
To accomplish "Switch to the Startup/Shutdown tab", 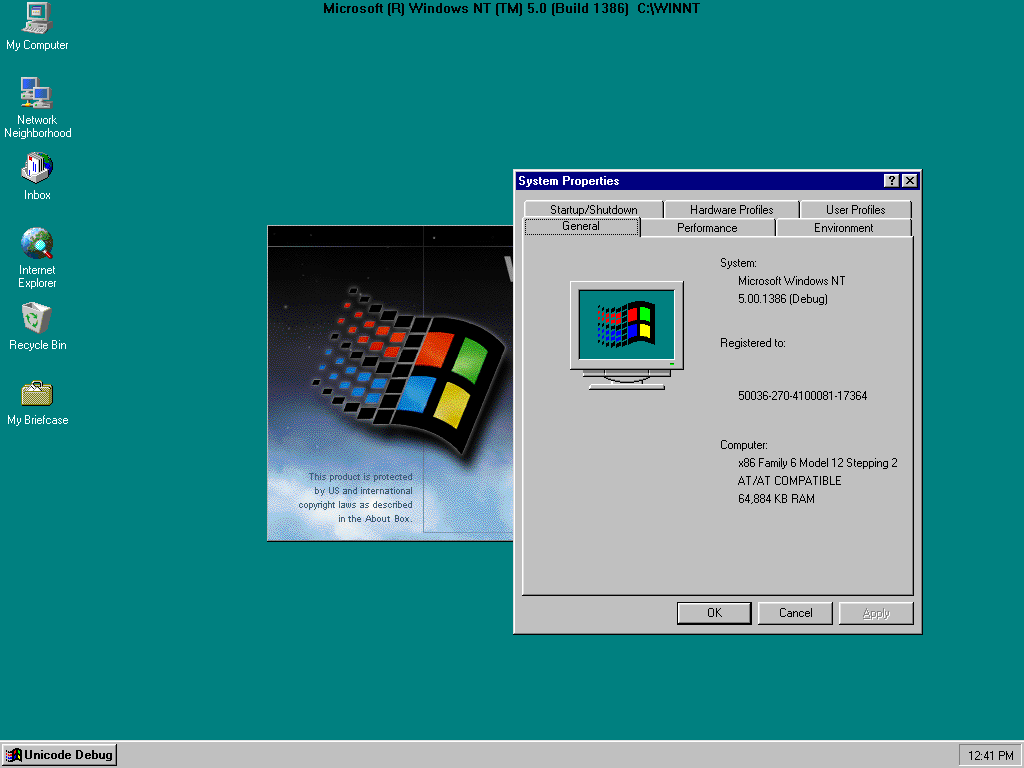I will point(594,209).
